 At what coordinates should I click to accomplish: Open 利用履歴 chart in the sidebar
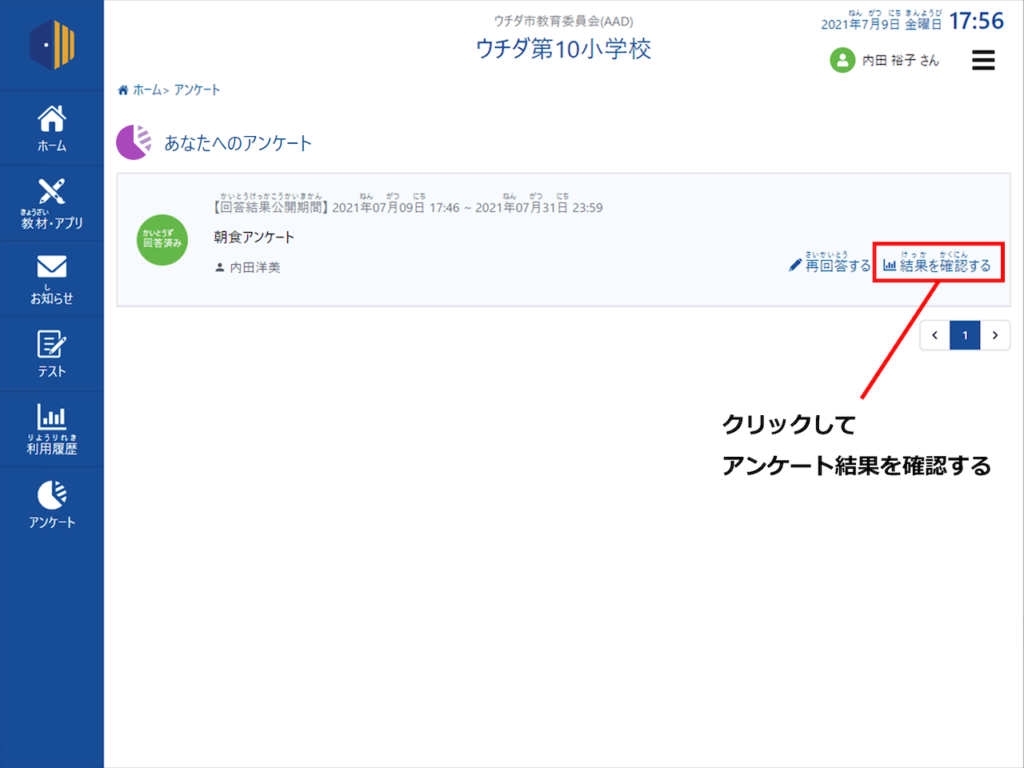51,429
